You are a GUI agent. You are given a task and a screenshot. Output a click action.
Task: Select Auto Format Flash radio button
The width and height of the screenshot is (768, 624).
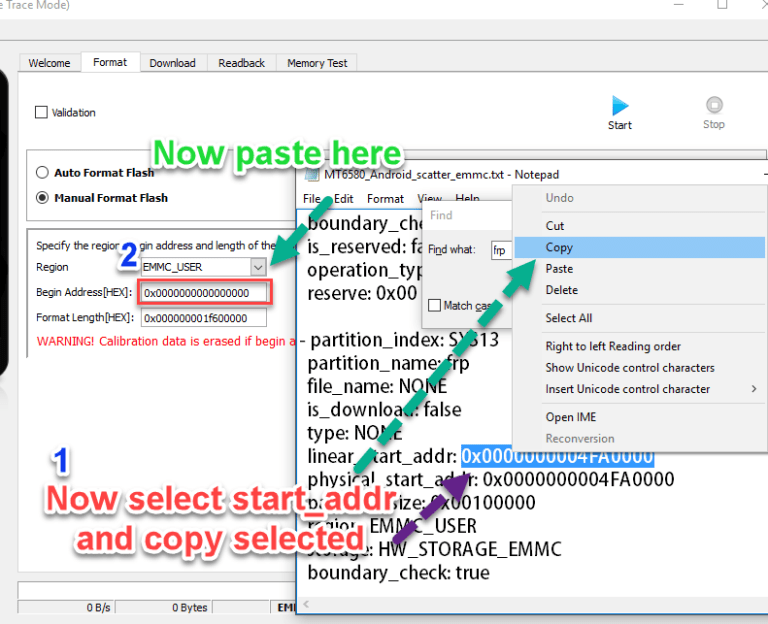pos(42,172)
